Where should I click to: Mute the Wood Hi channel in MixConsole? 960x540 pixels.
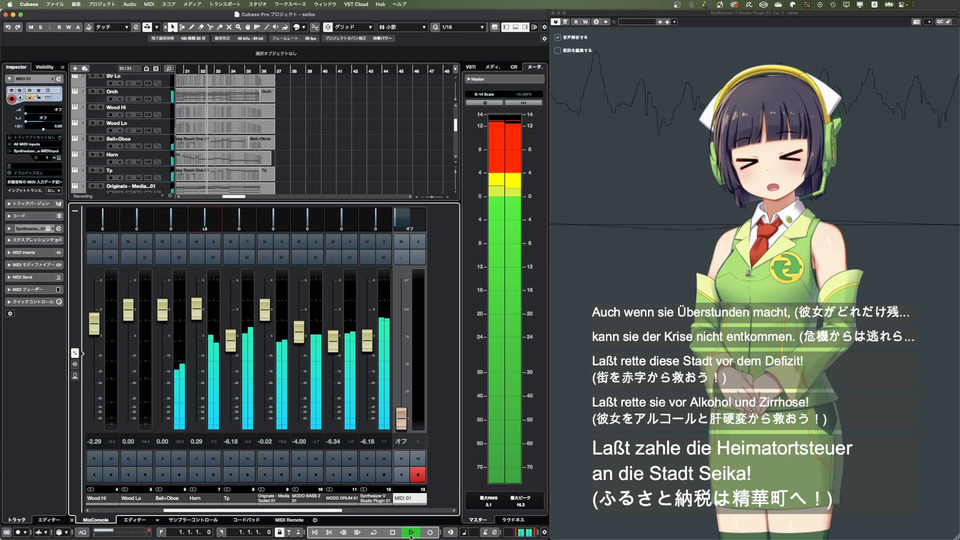click(94, 242)
